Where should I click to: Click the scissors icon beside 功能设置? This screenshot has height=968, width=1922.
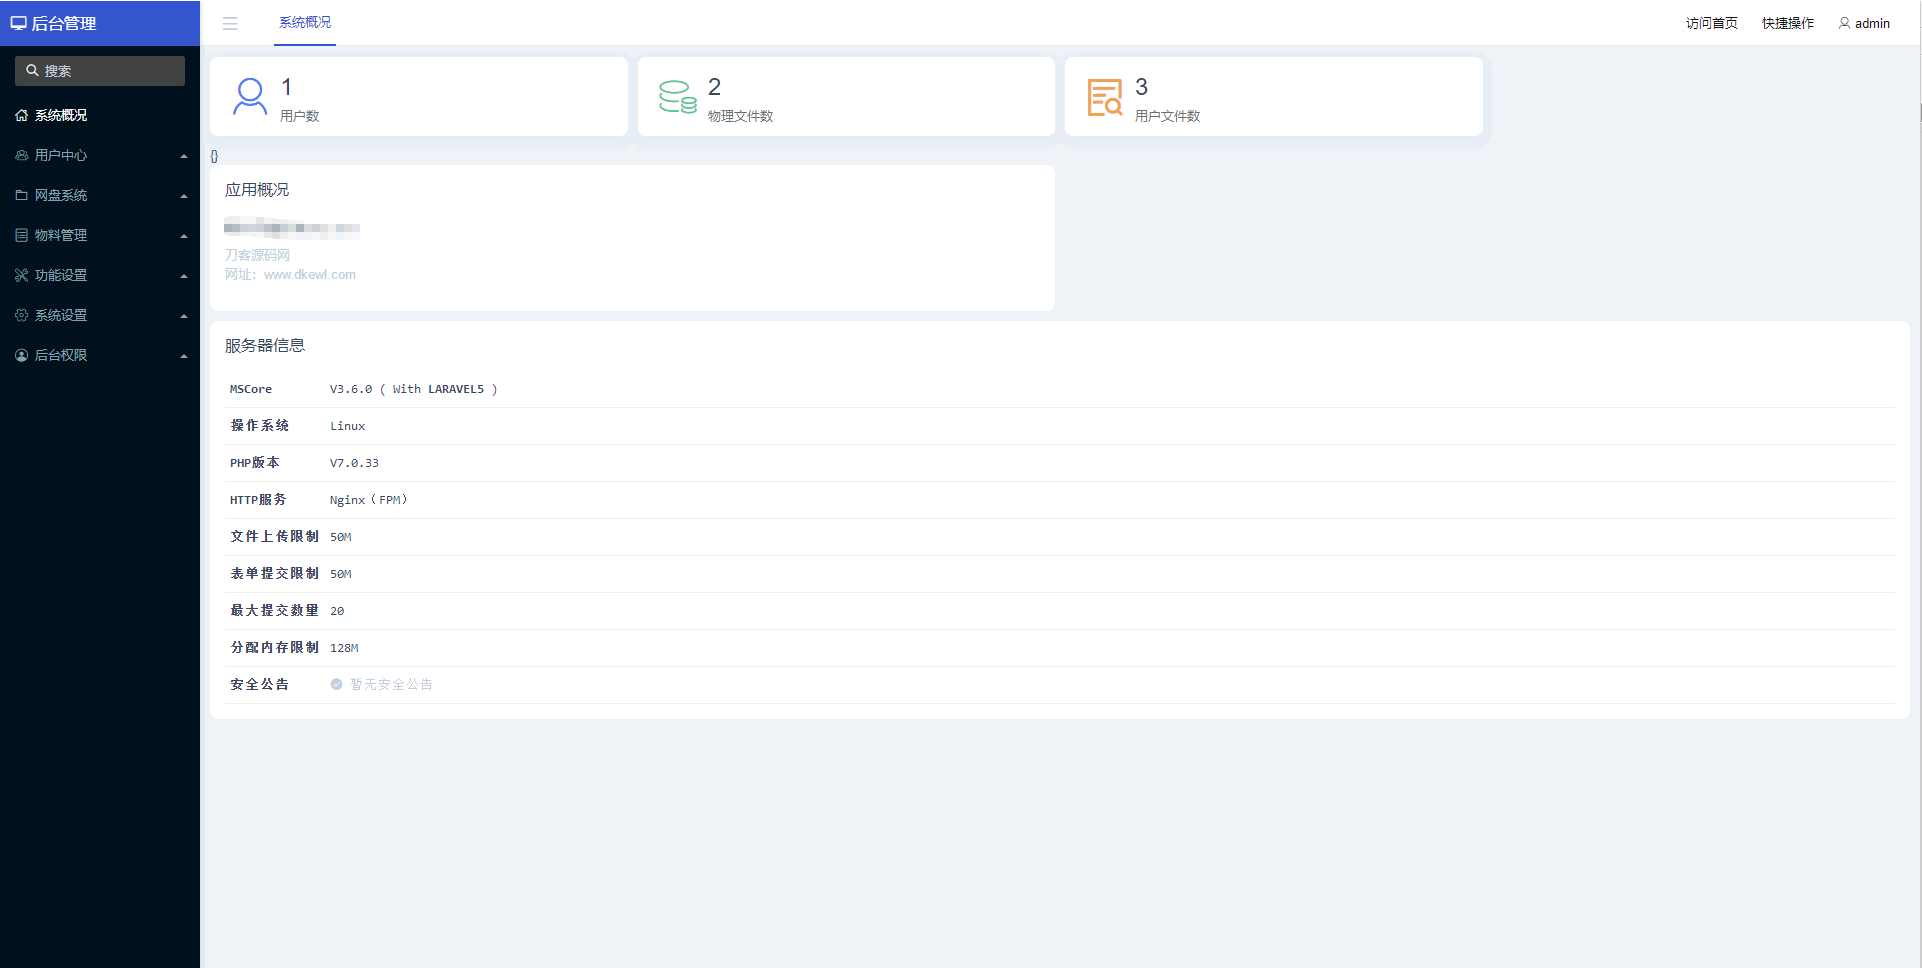pyautogui.click(x=21, y=275)
